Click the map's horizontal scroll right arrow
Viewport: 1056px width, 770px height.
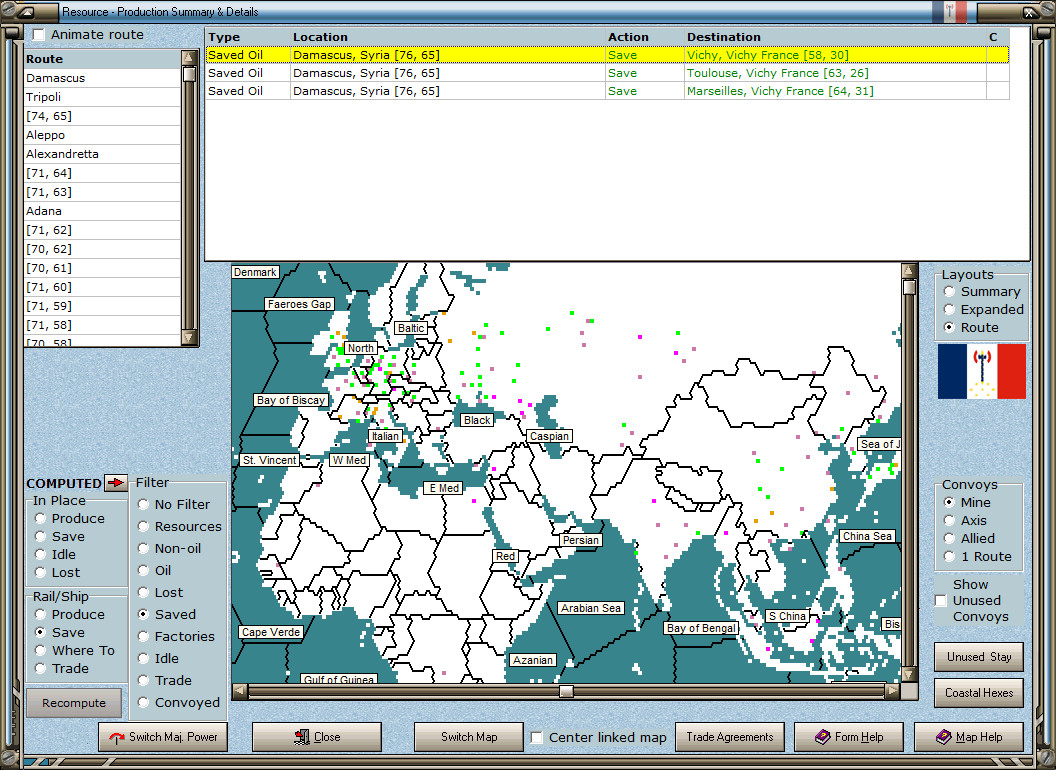click(x=892, y=691)
